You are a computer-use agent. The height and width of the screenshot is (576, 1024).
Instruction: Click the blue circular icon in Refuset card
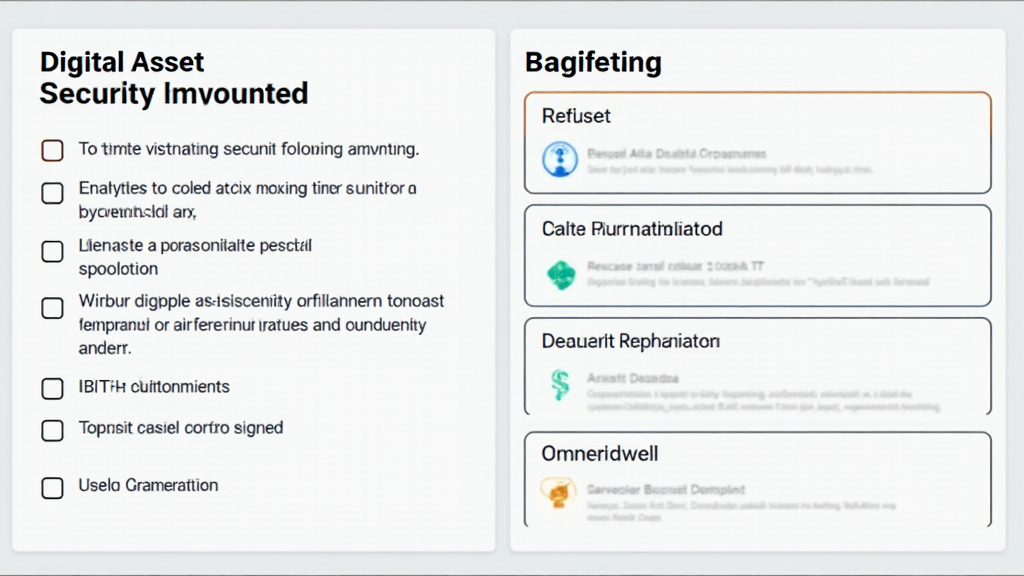(560, 160)
